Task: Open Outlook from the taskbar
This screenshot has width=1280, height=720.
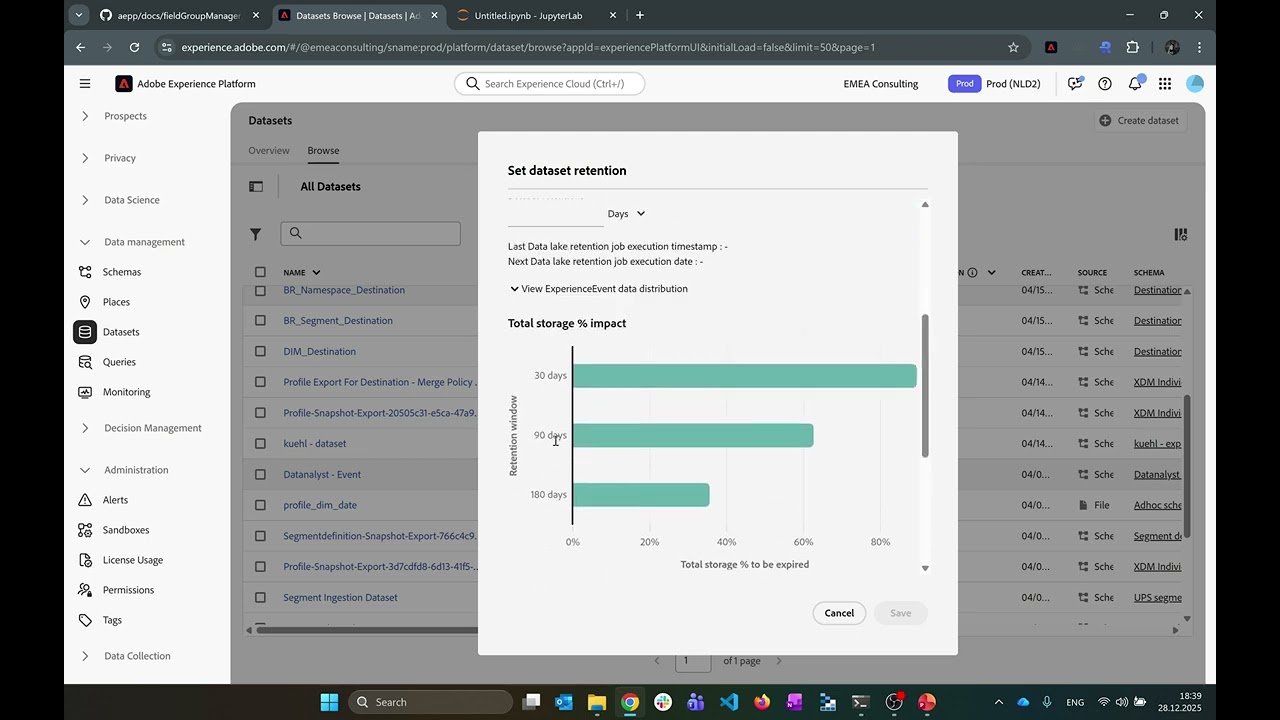Action: [564, 702]
